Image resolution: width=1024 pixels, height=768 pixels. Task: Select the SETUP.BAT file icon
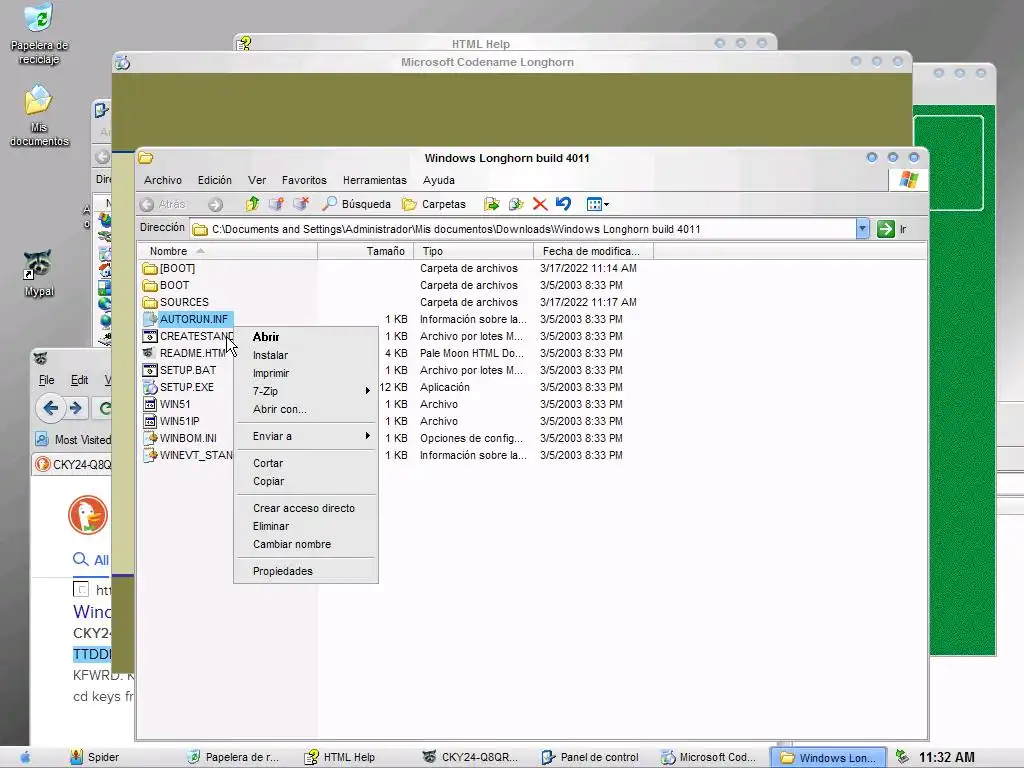[150, 370]
